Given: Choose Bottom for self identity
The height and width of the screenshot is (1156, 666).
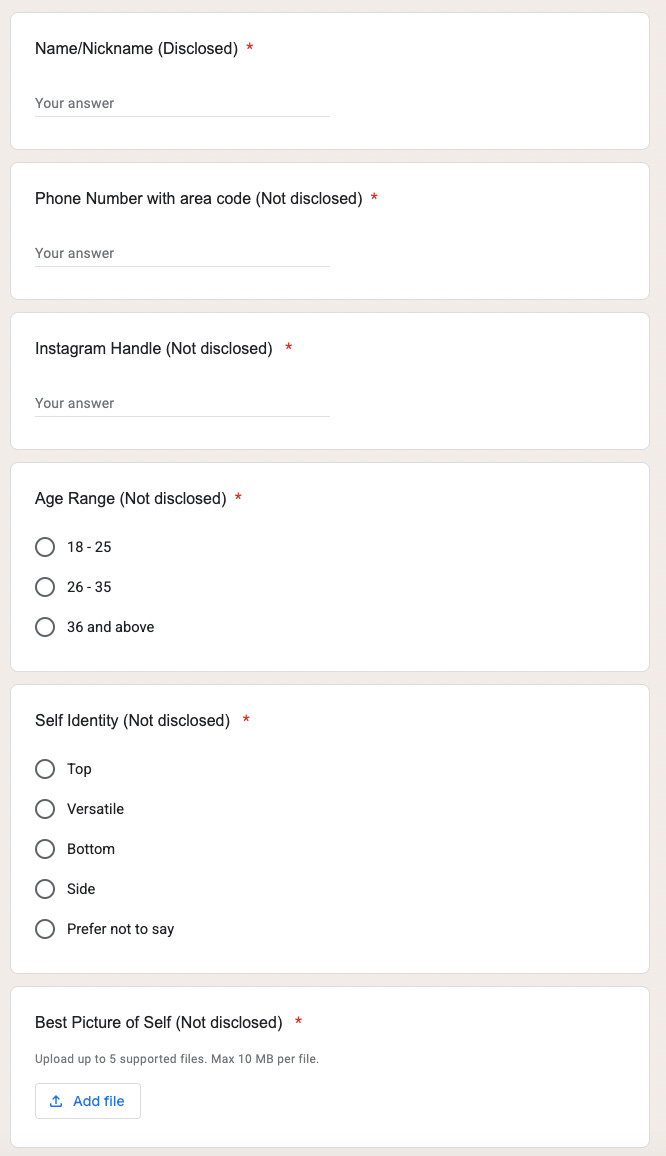Looking at the screenshot, I should [45, 849].
